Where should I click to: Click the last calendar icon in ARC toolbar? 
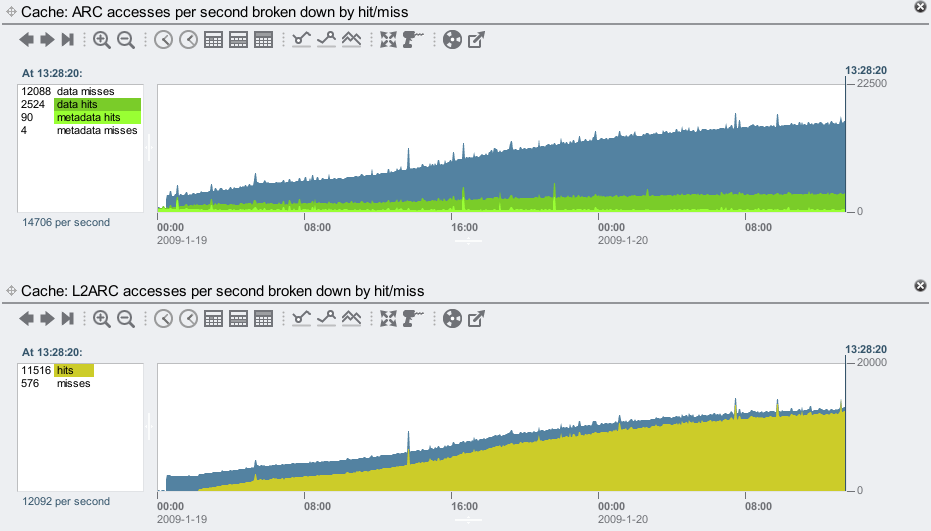263,40
